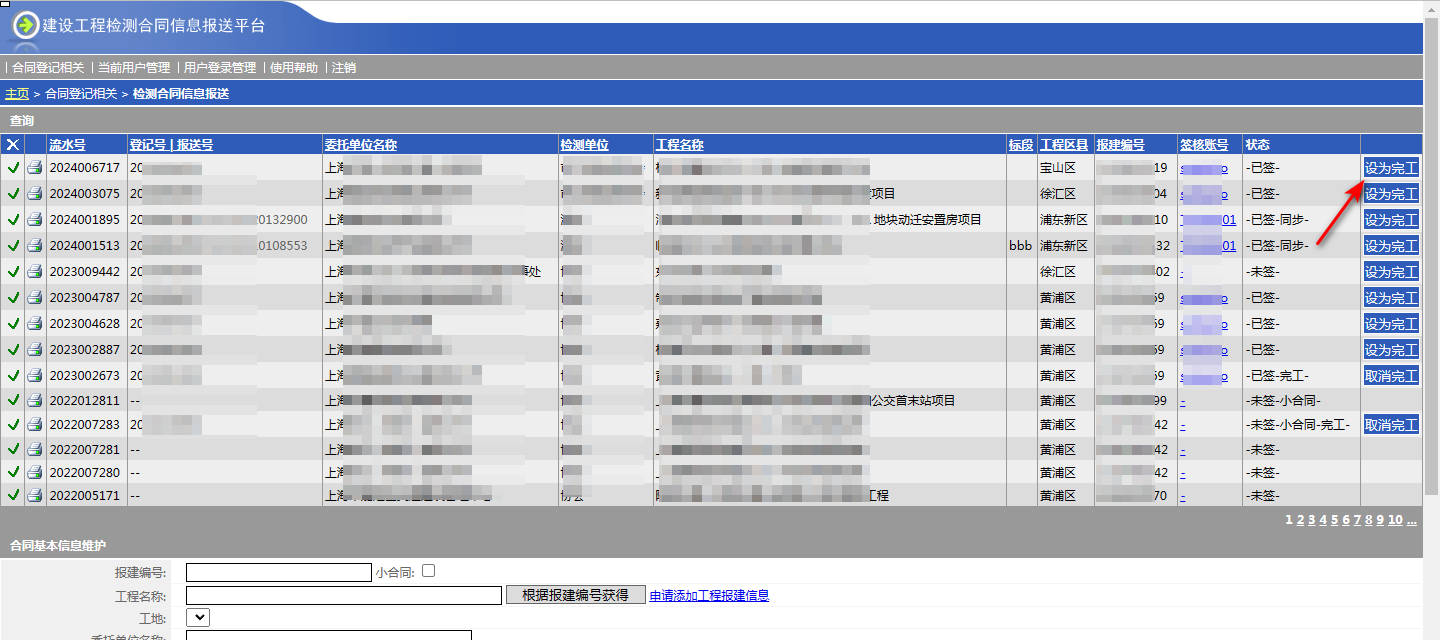The image size is (1440, 640).
Task: Open the 申请添加工程报建信息 link
Action: pyautogui.click(x=709, y=596)
